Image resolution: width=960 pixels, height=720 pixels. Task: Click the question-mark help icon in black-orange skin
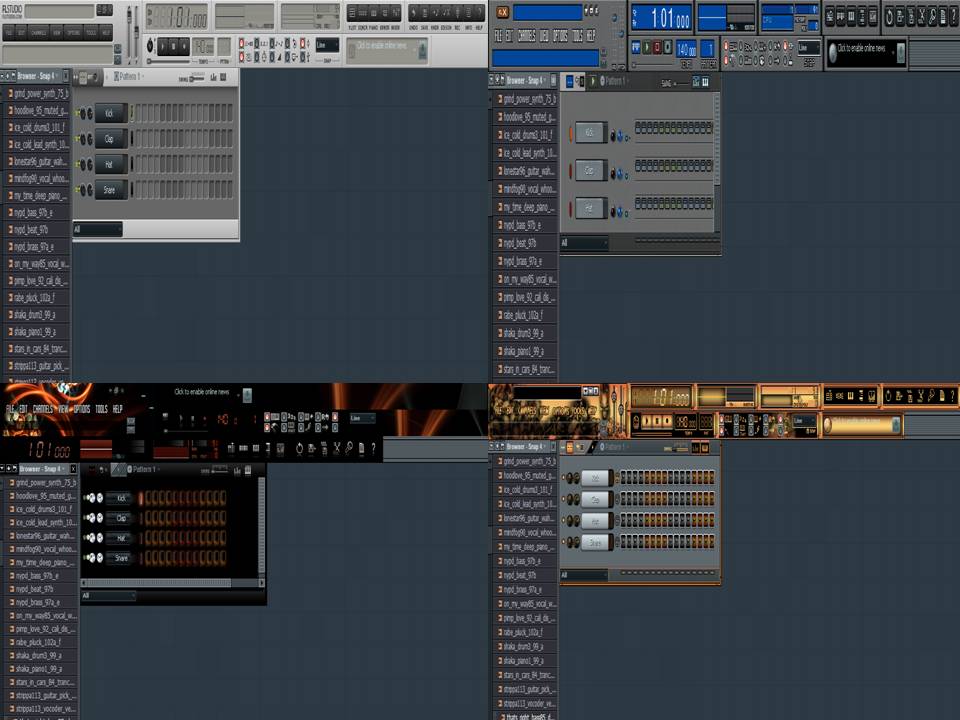pyautogui.click(x=373, y=449)
